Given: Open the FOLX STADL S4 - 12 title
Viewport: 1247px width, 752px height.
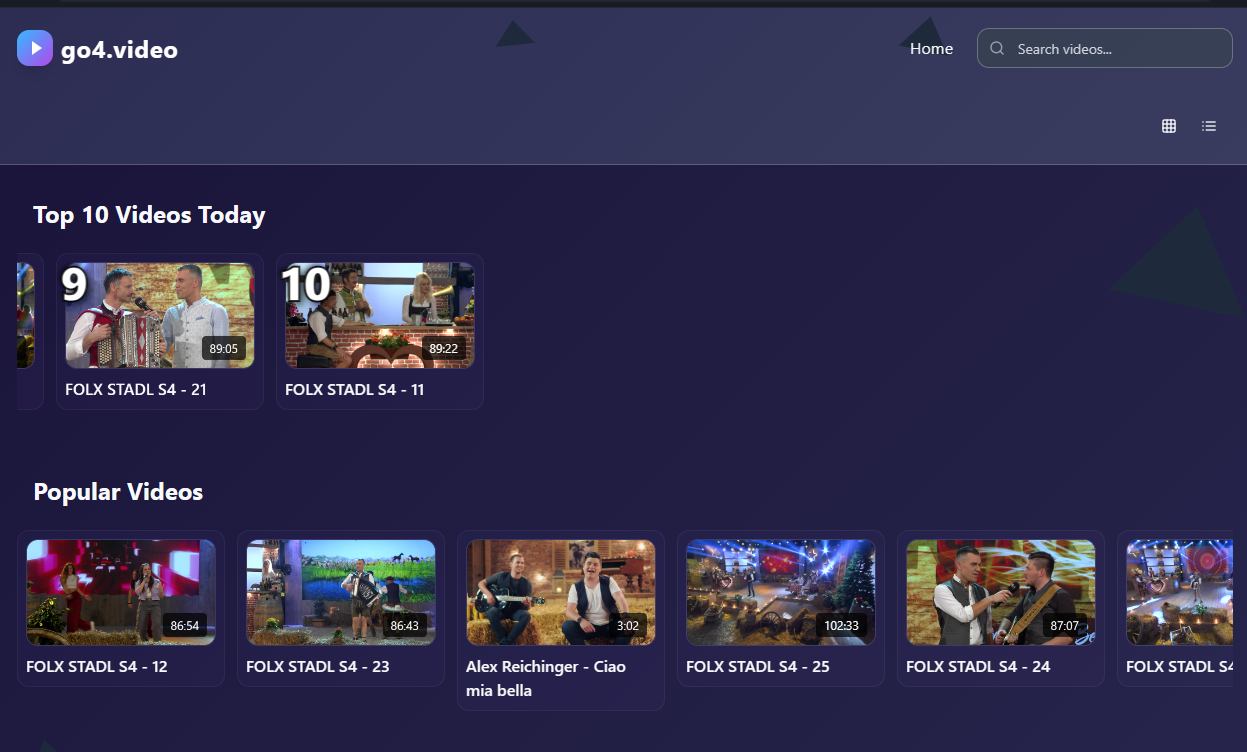Looking at the screenshot, I should 97,666.
